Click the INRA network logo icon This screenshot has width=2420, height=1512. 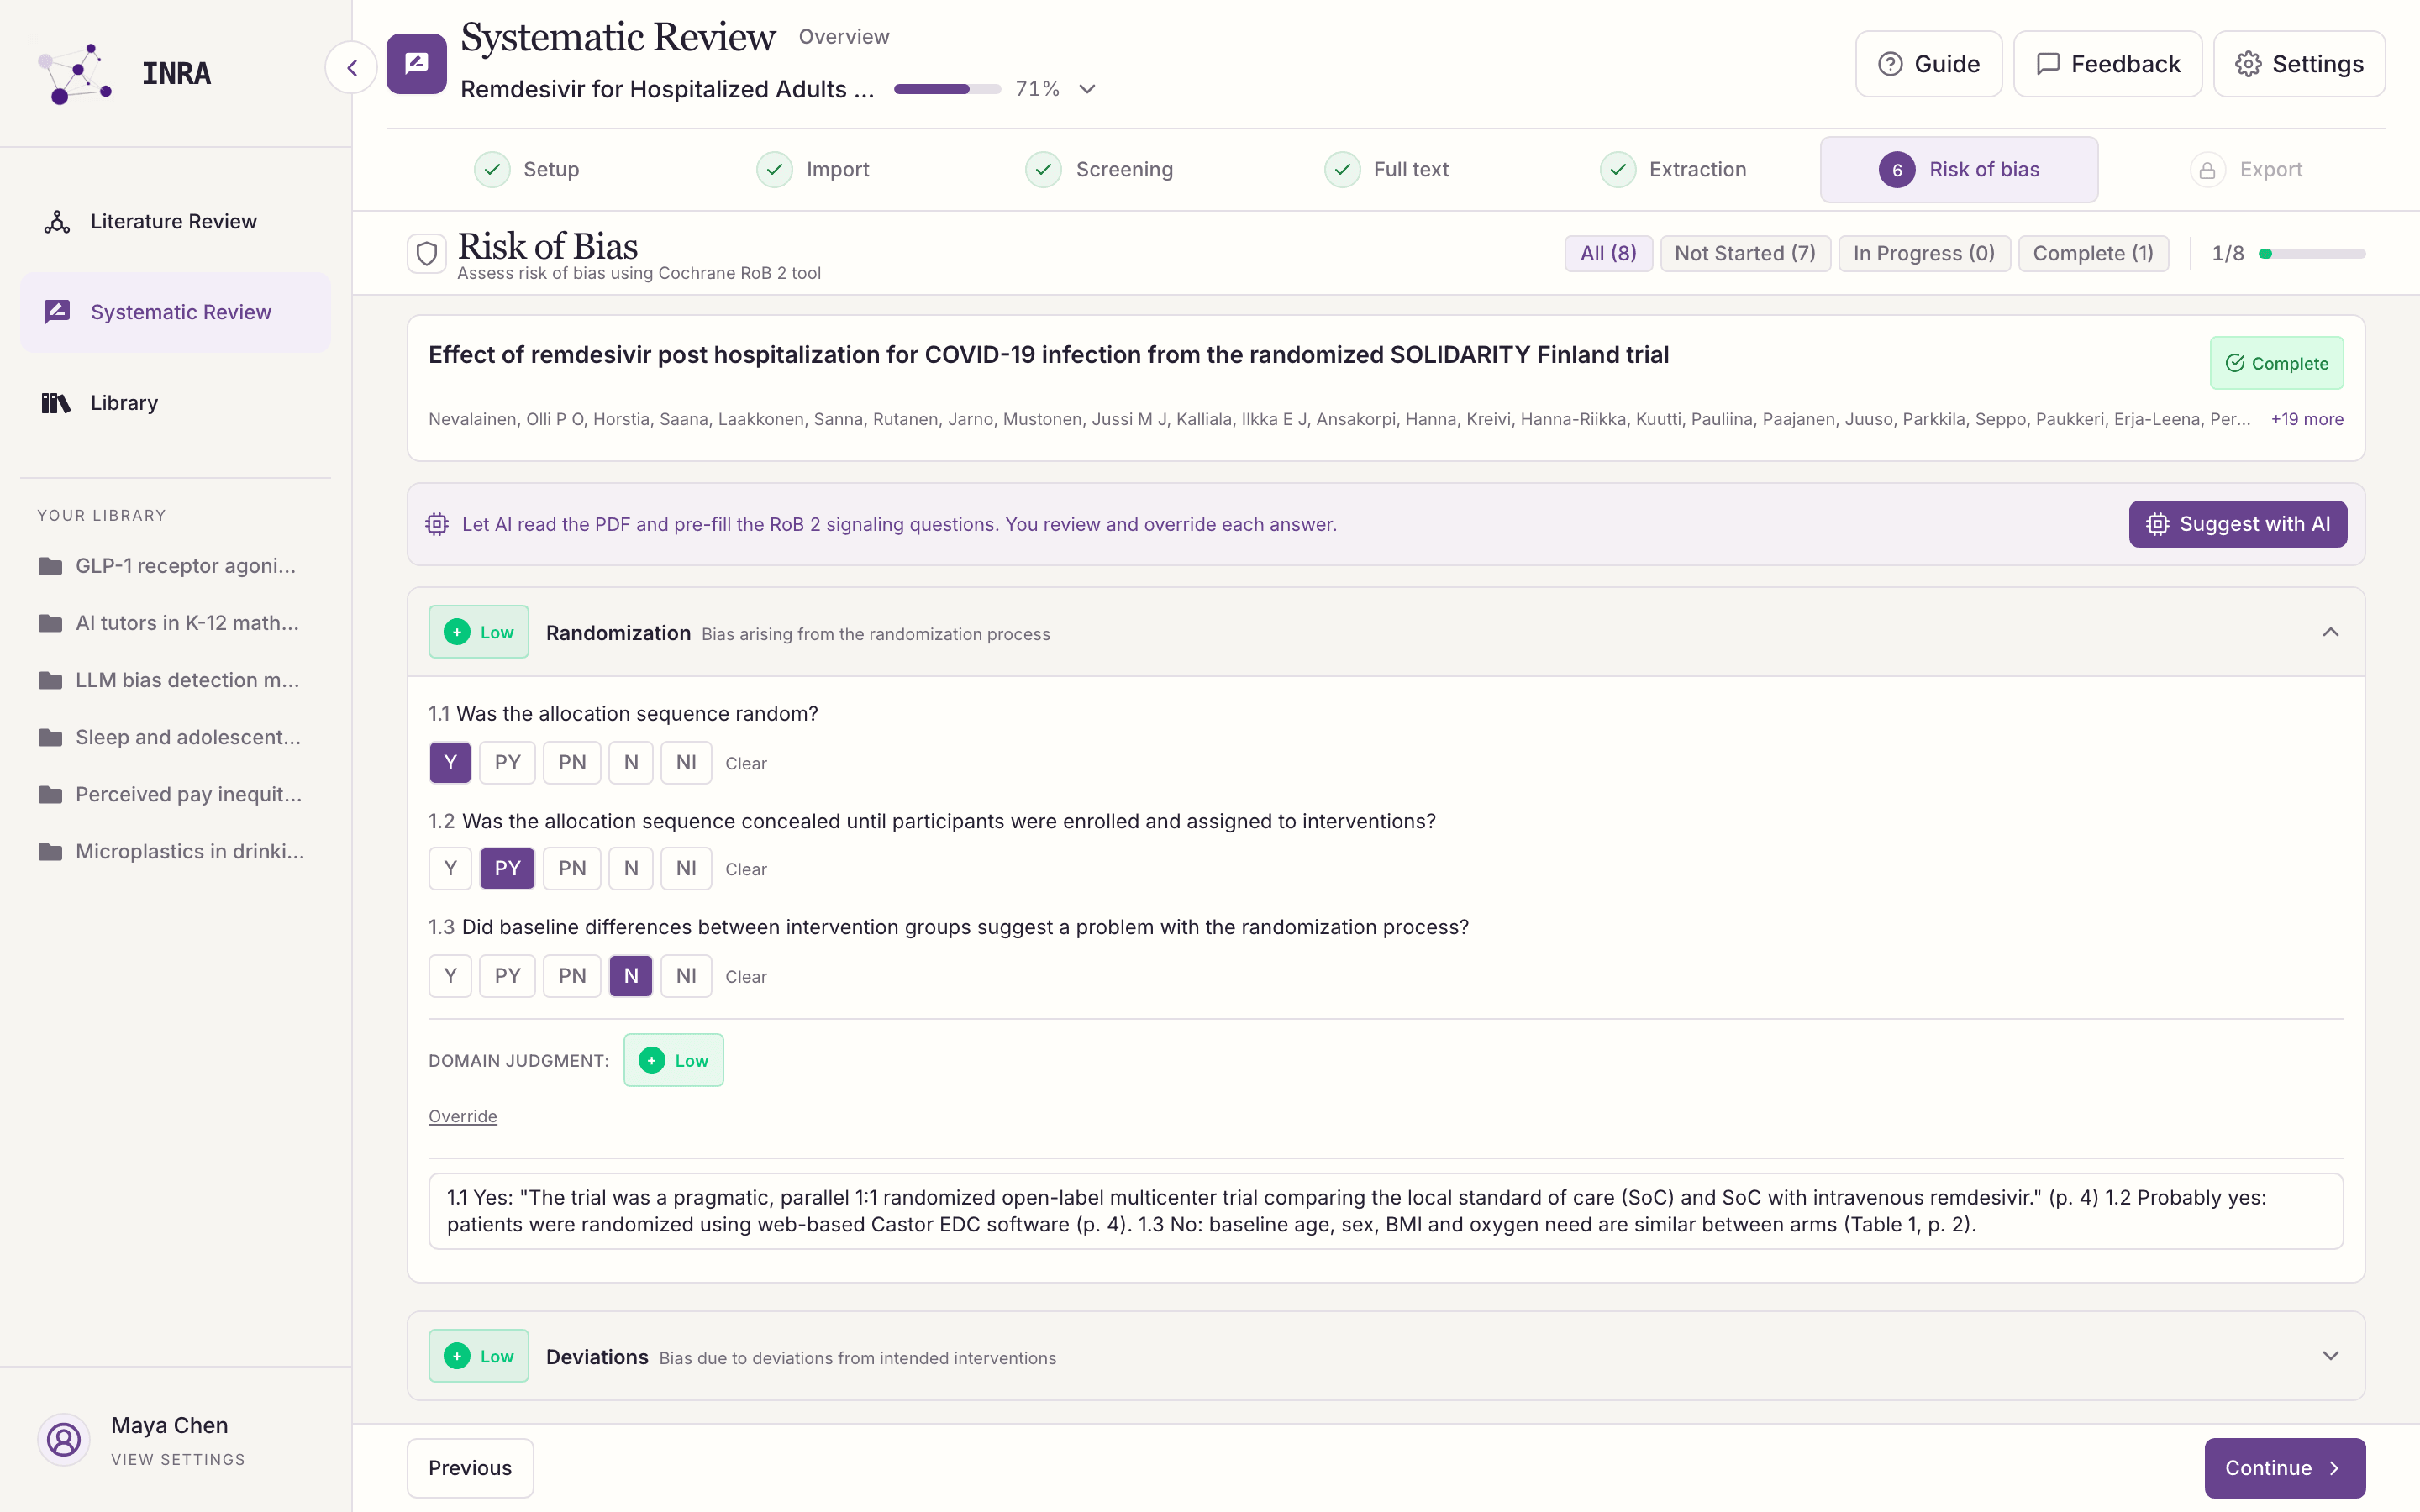pos(75,73)
